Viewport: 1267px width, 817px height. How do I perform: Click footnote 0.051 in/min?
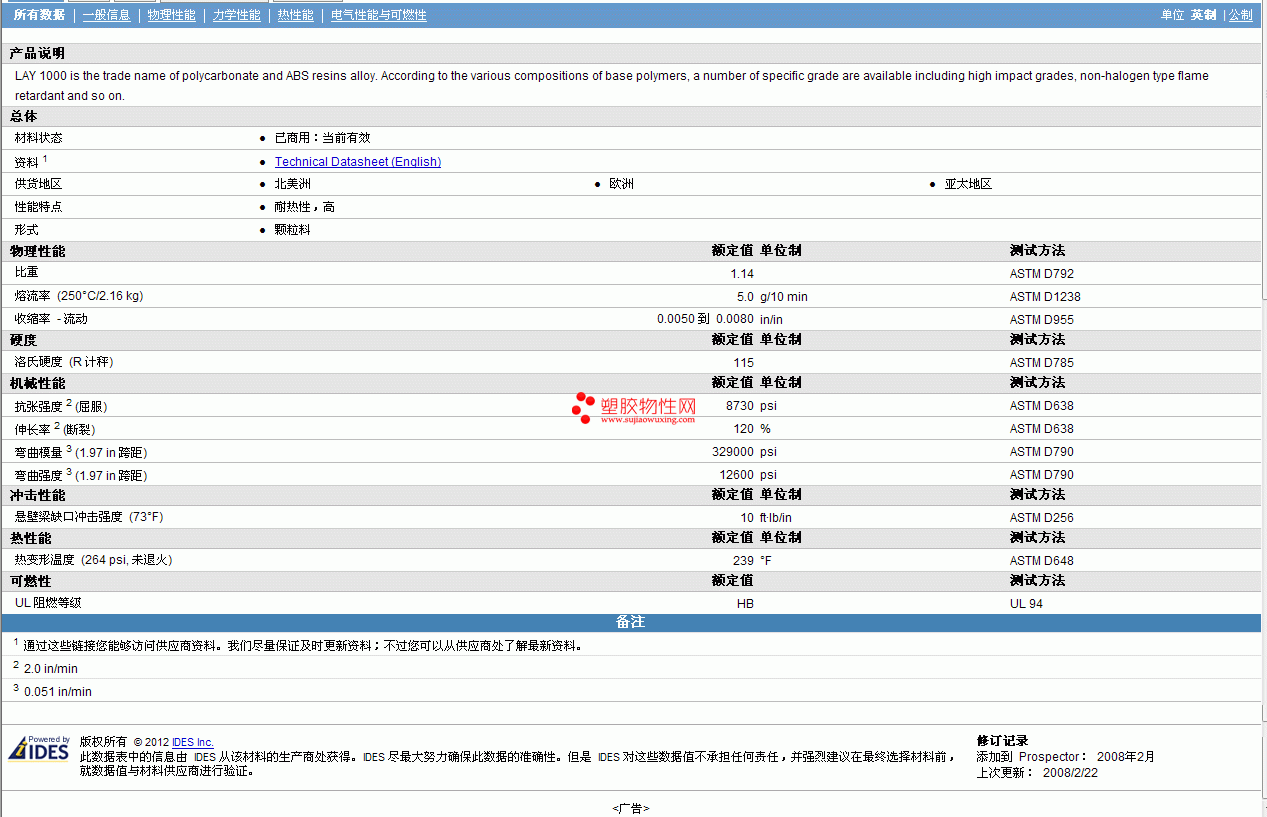(58, 692)
